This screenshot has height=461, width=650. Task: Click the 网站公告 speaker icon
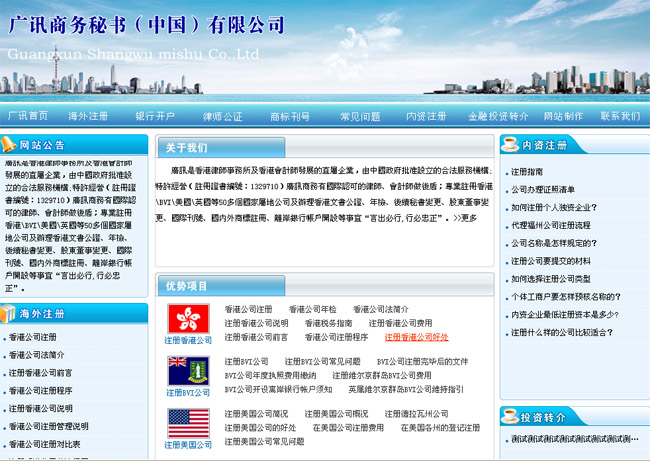point(12,145)
